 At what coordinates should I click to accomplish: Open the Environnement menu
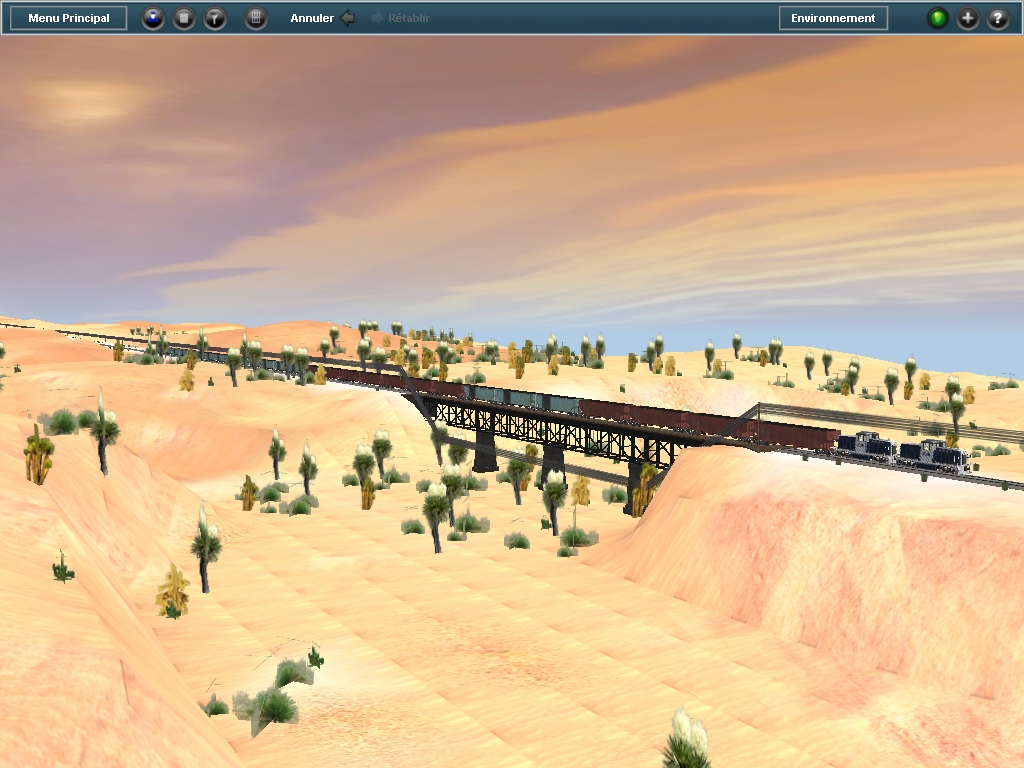(x=833, y=18)
